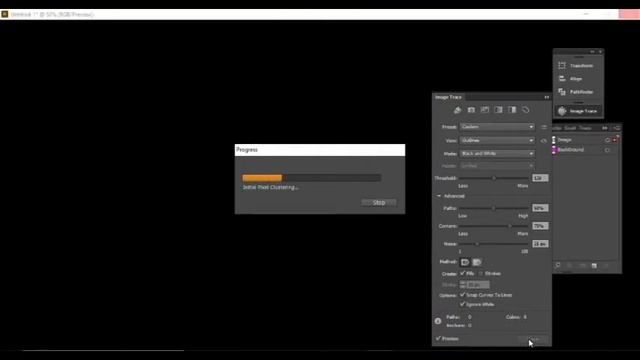Click the target circle on Image layer
The height and width of the screenshot is (360, 640).
click(x=607, y=140)
